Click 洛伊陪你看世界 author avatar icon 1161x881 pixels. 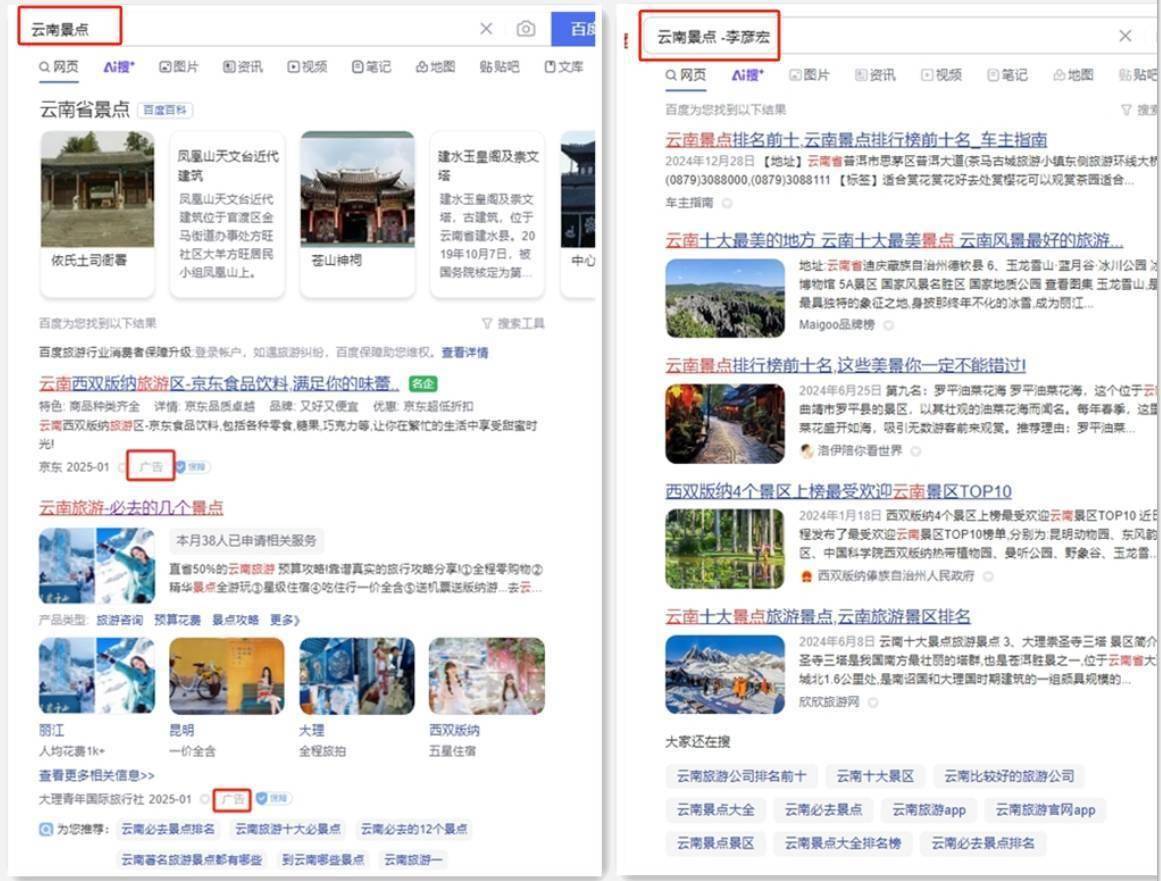806,451
